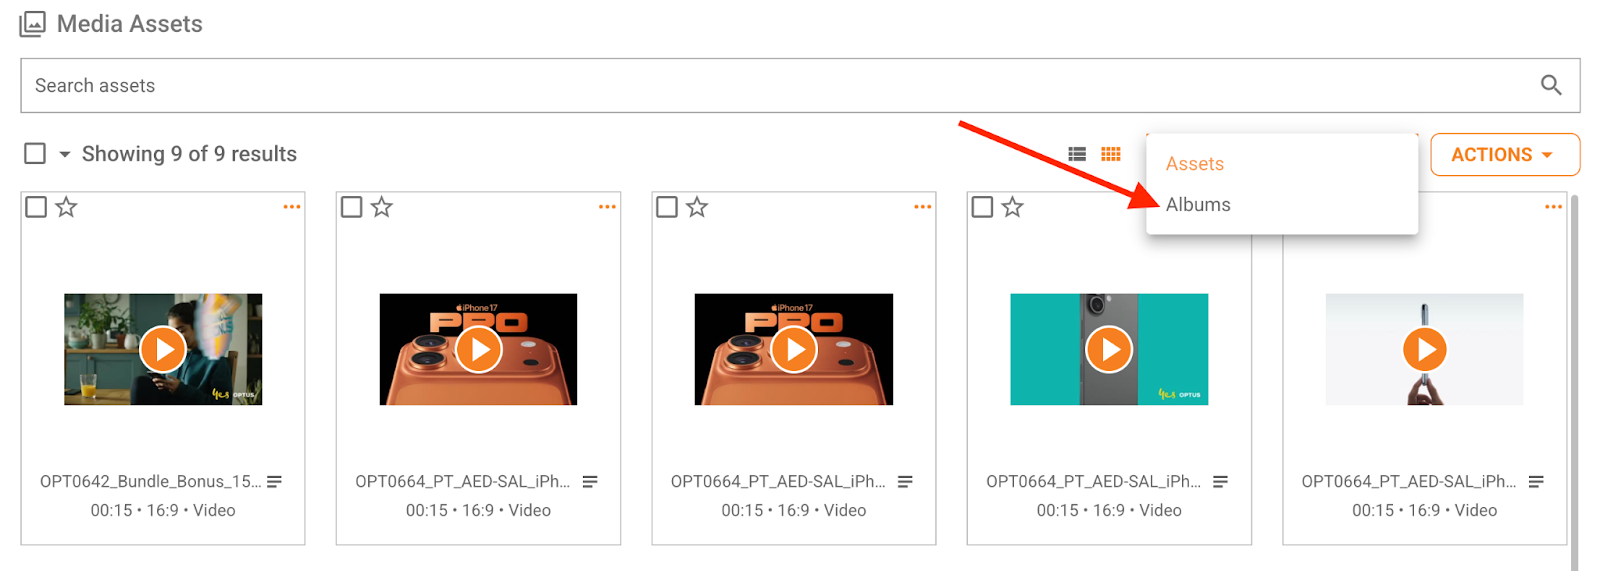Show details icon next to OPT0642_Bundle_Bonus name

pos(274,482)
